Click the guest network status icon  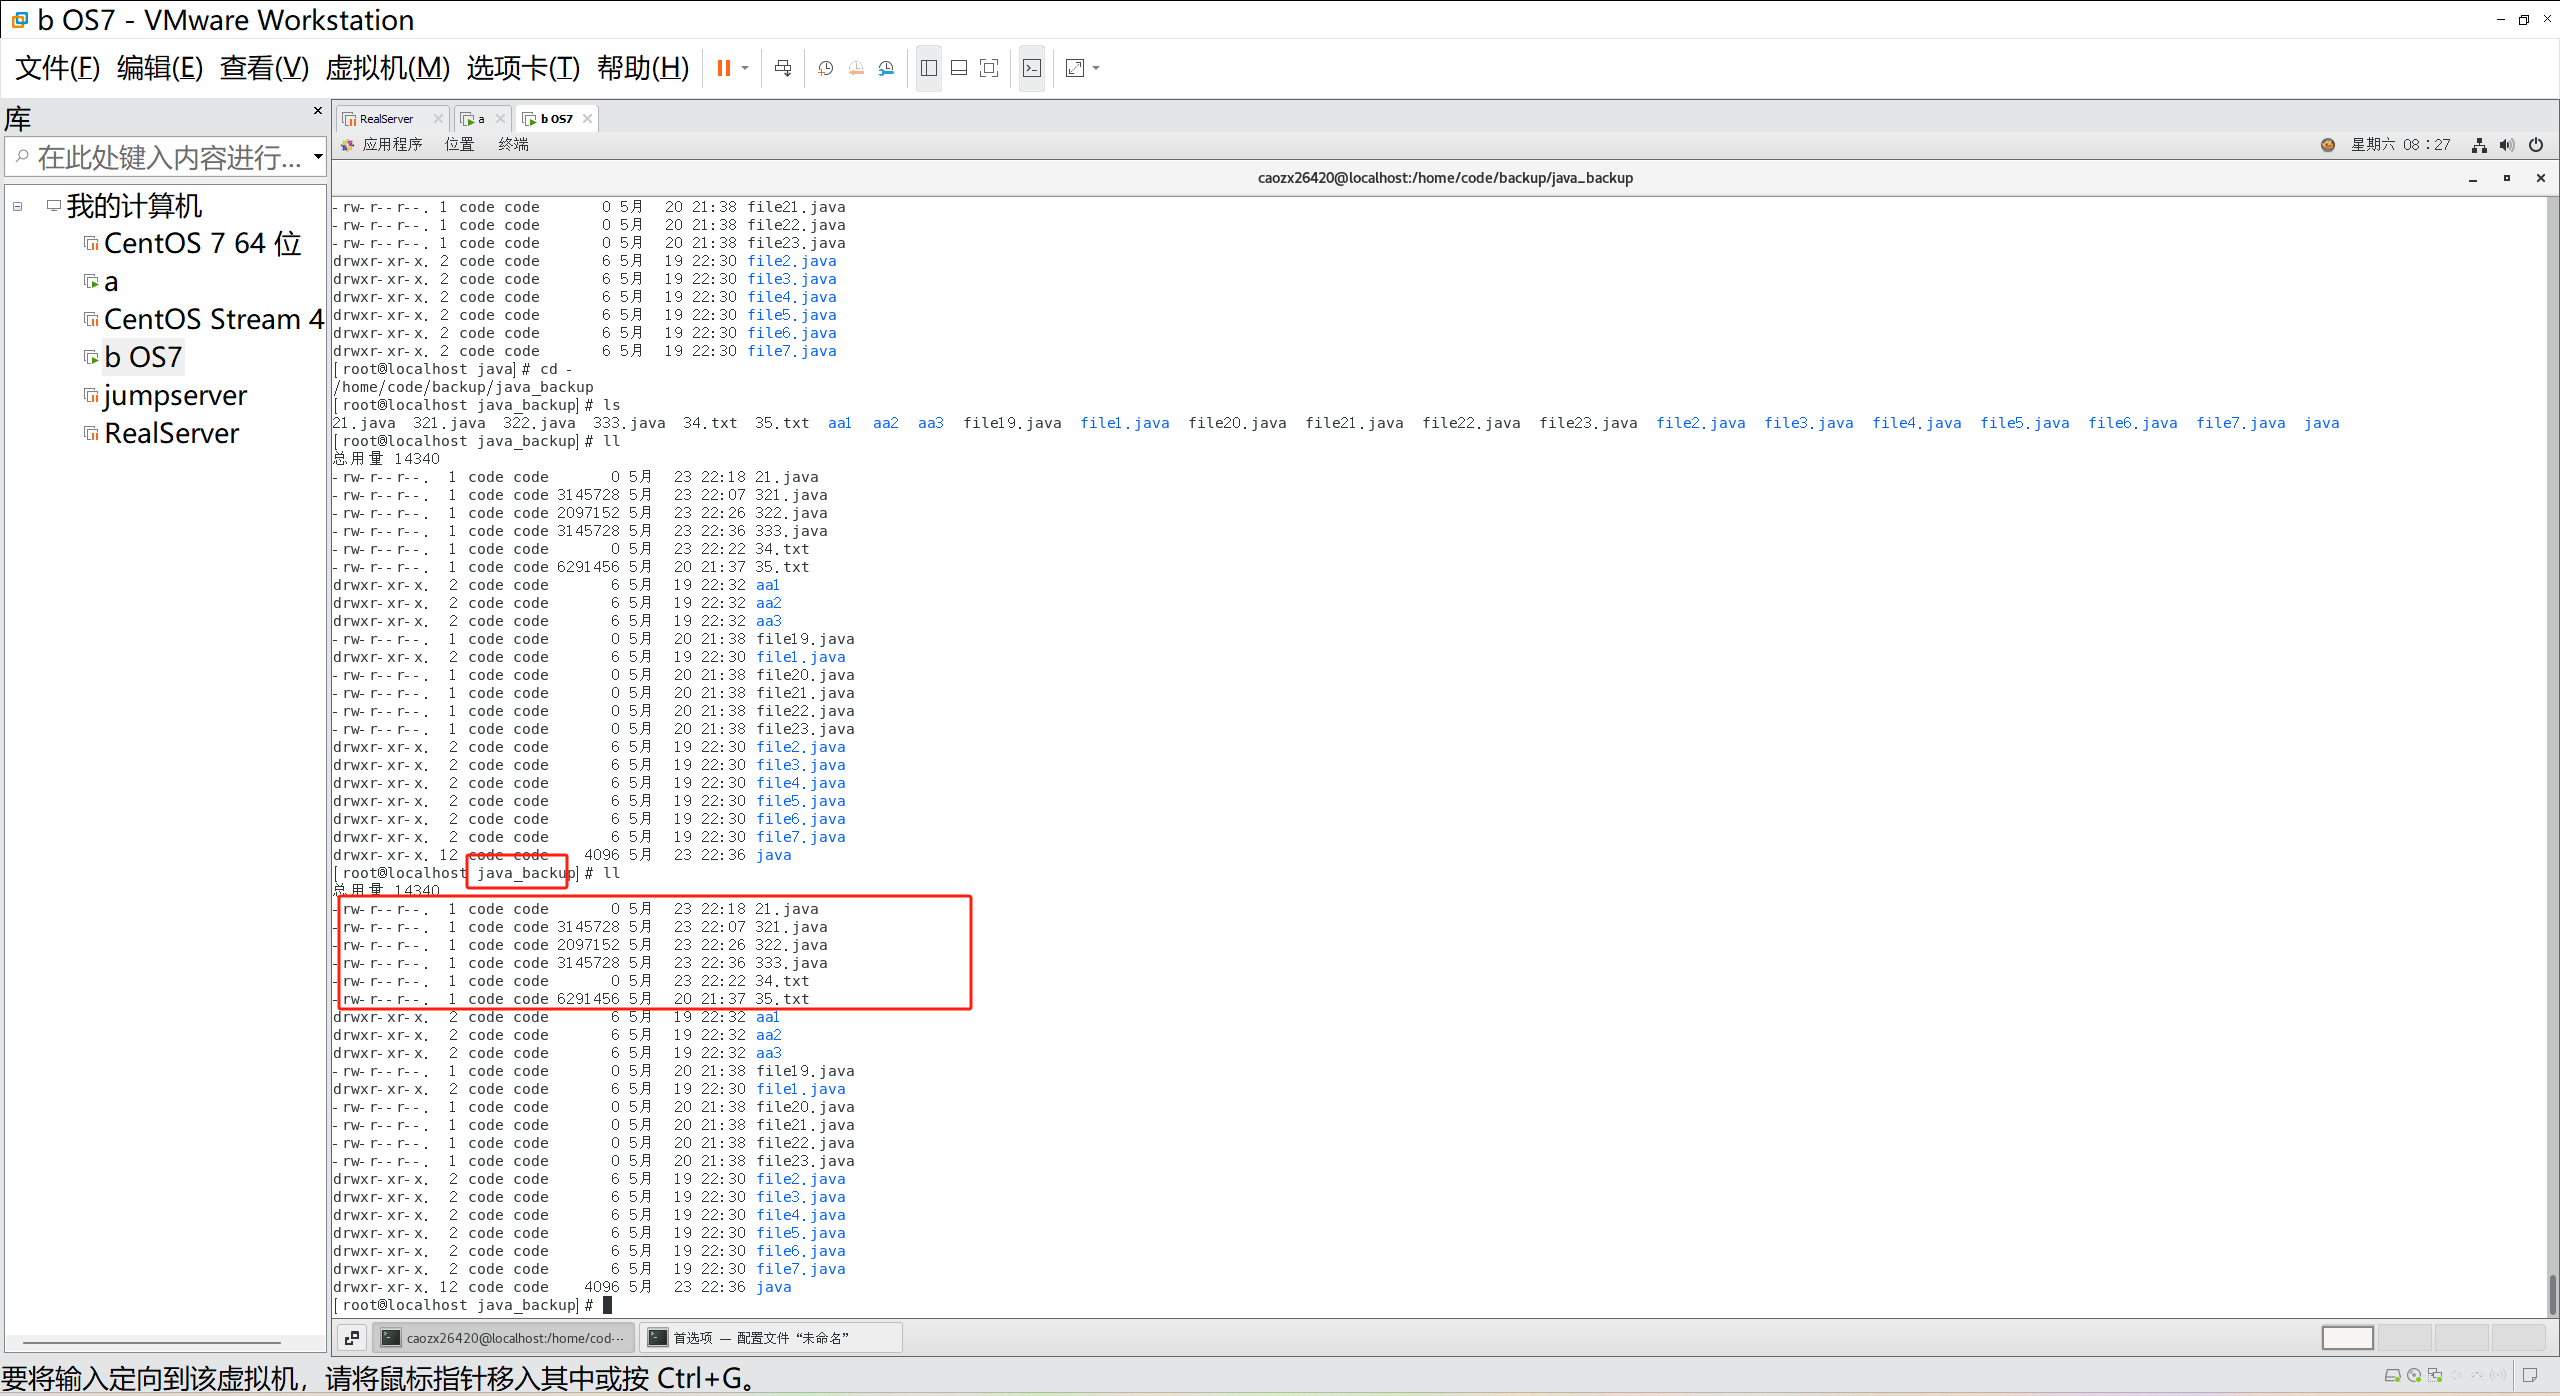tap(2479, 145)
